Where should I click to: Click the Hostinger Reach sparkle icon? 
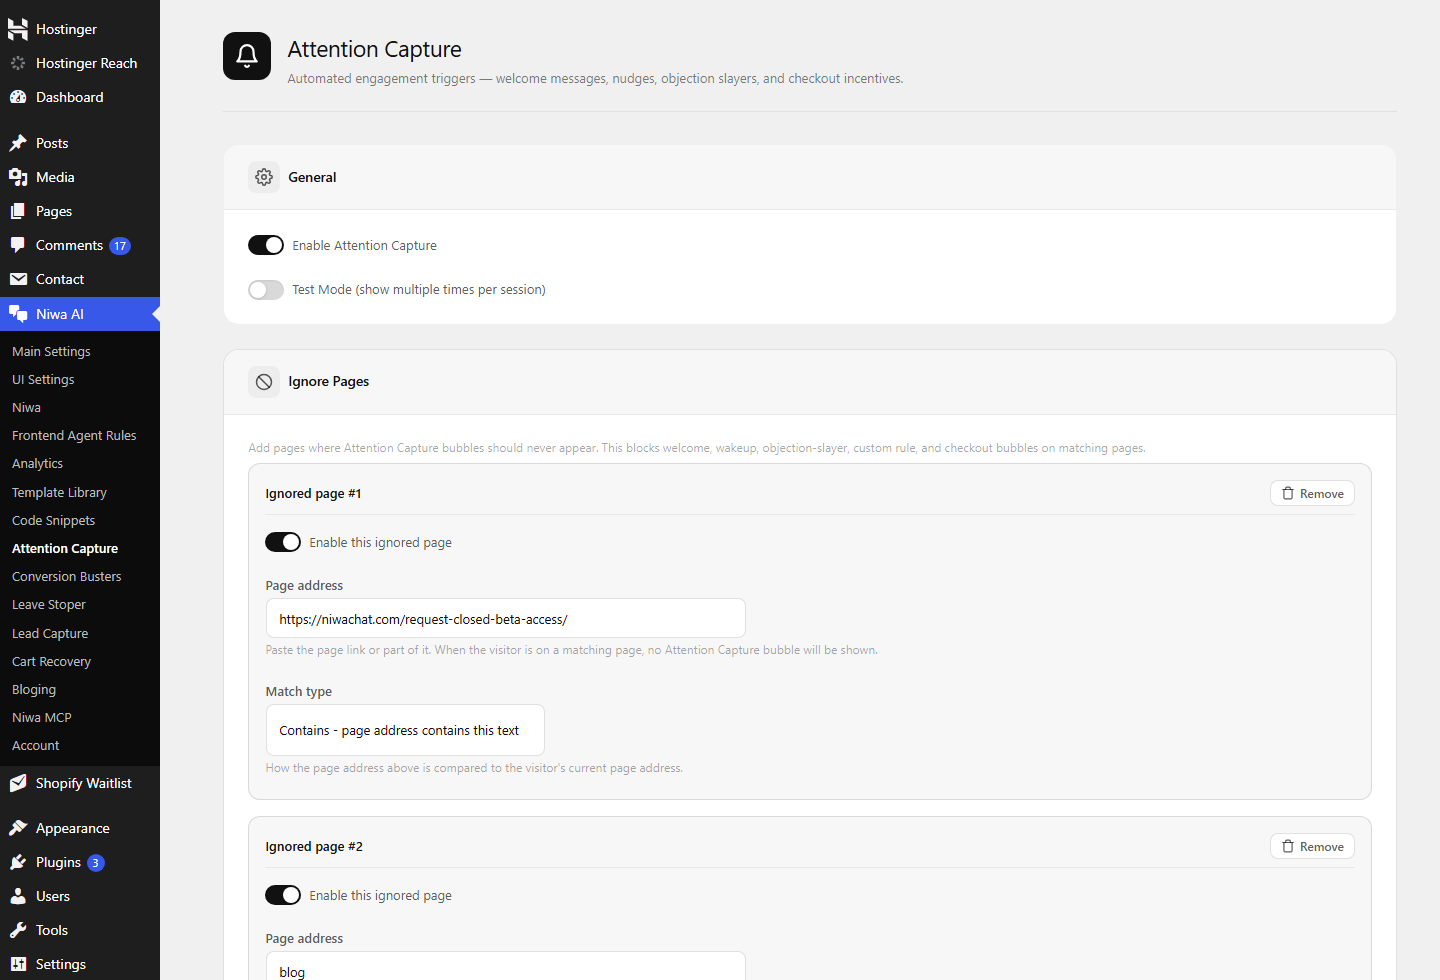18,63
